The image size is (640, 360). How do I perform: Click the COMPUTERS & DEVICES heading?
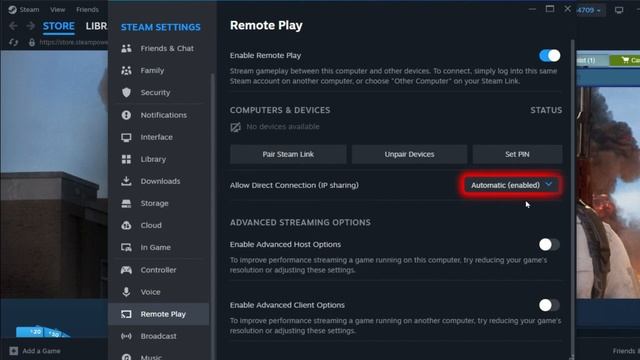tap(280, 110)
